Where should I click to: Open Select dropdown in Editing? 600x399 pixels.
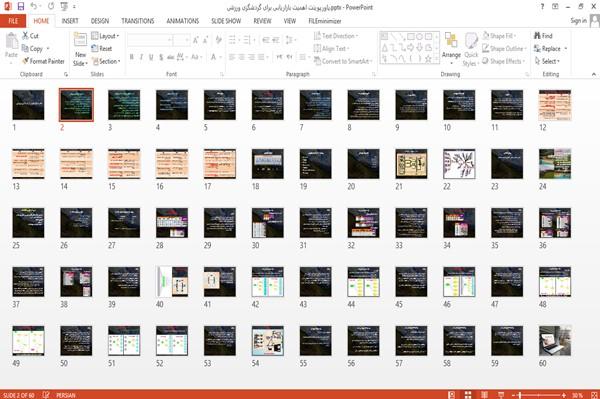547,61
